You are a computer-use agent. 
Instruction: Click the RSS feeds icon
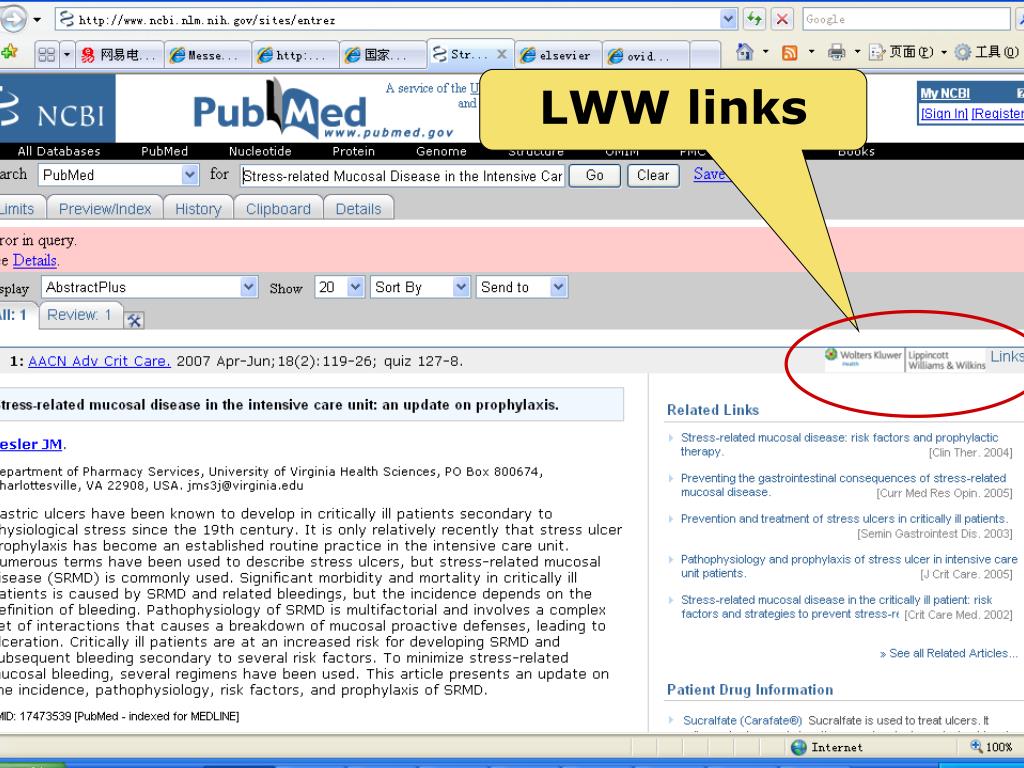[x=790, y=53]
